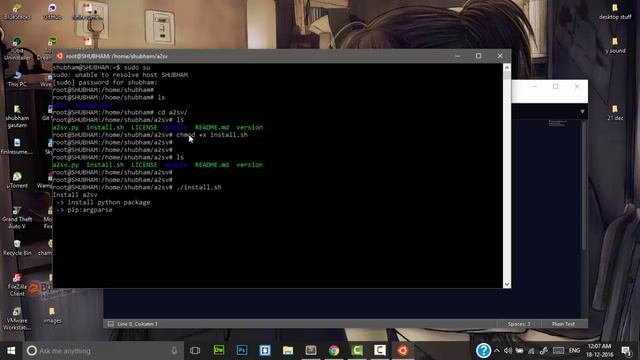Viewport: 640px width, 360px height.
Task: Launch Dreamweaver from the taskbar
Action: (x=219, y=351)
